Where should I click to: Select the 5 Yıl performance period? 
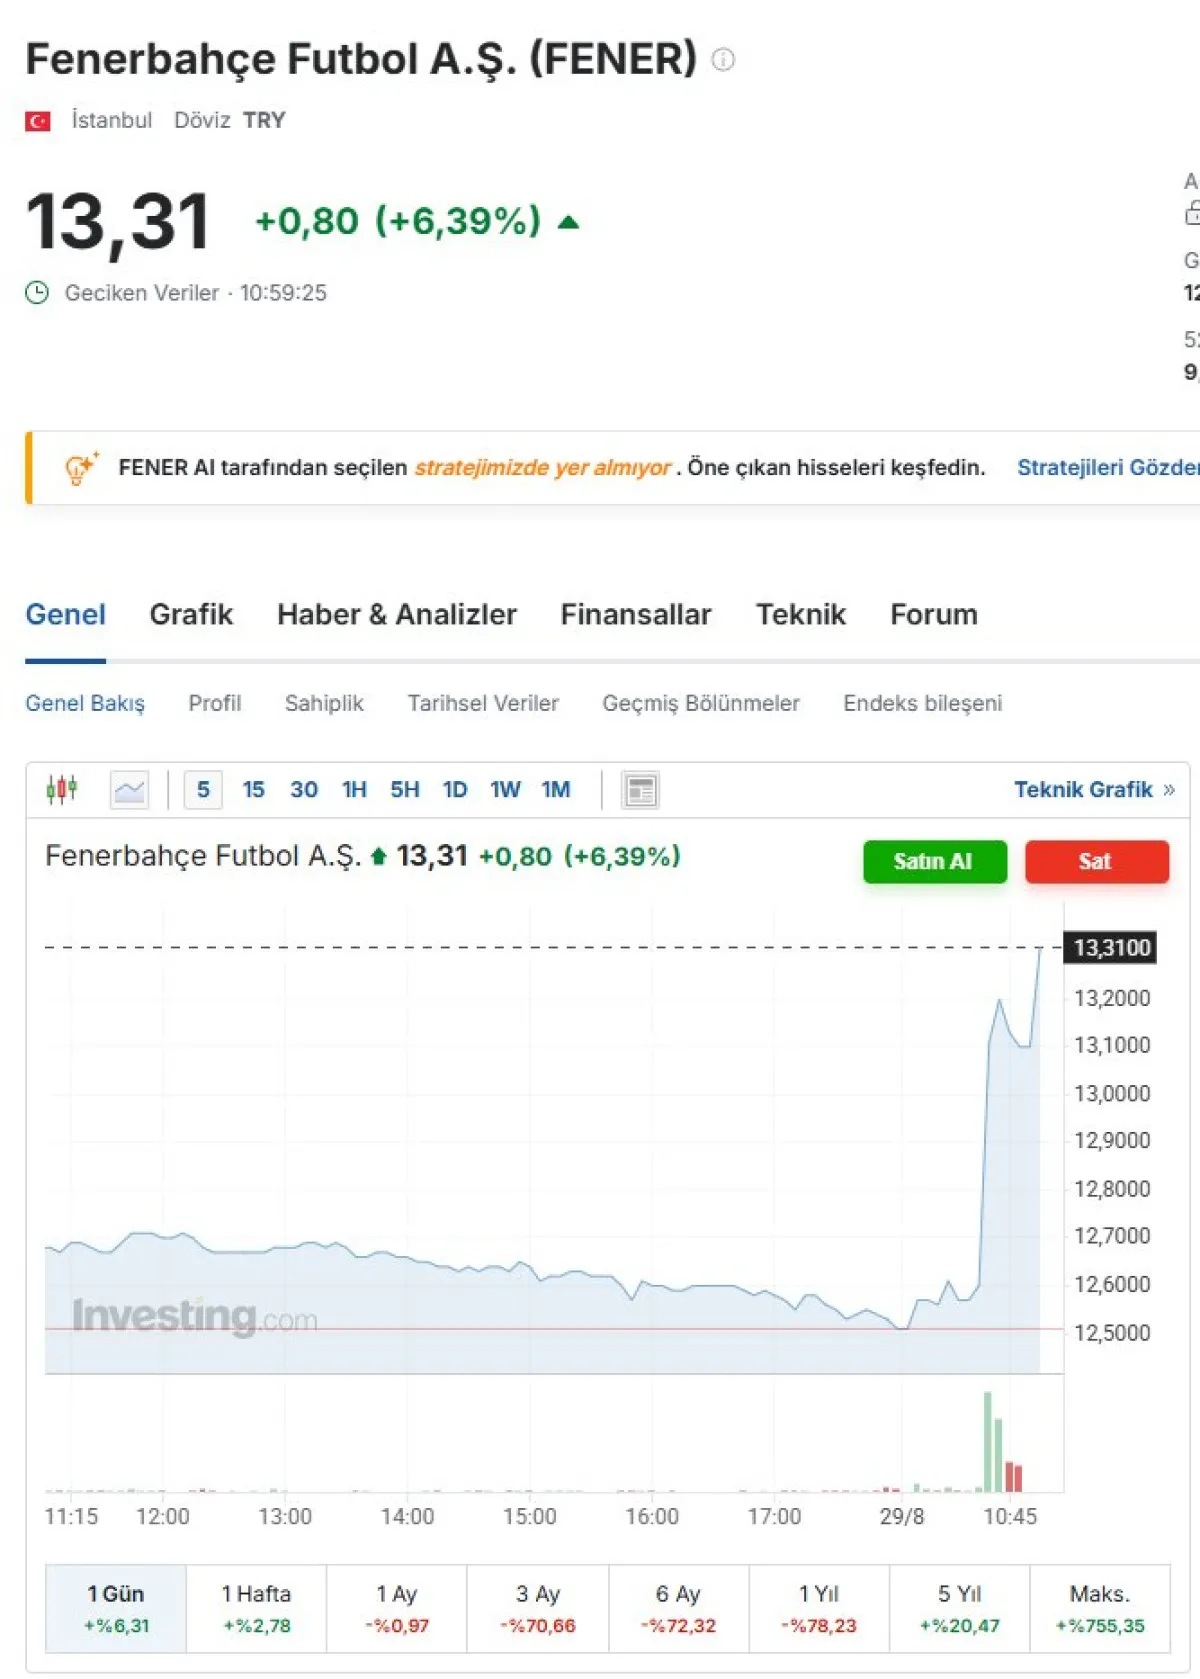pos(959,1608)
